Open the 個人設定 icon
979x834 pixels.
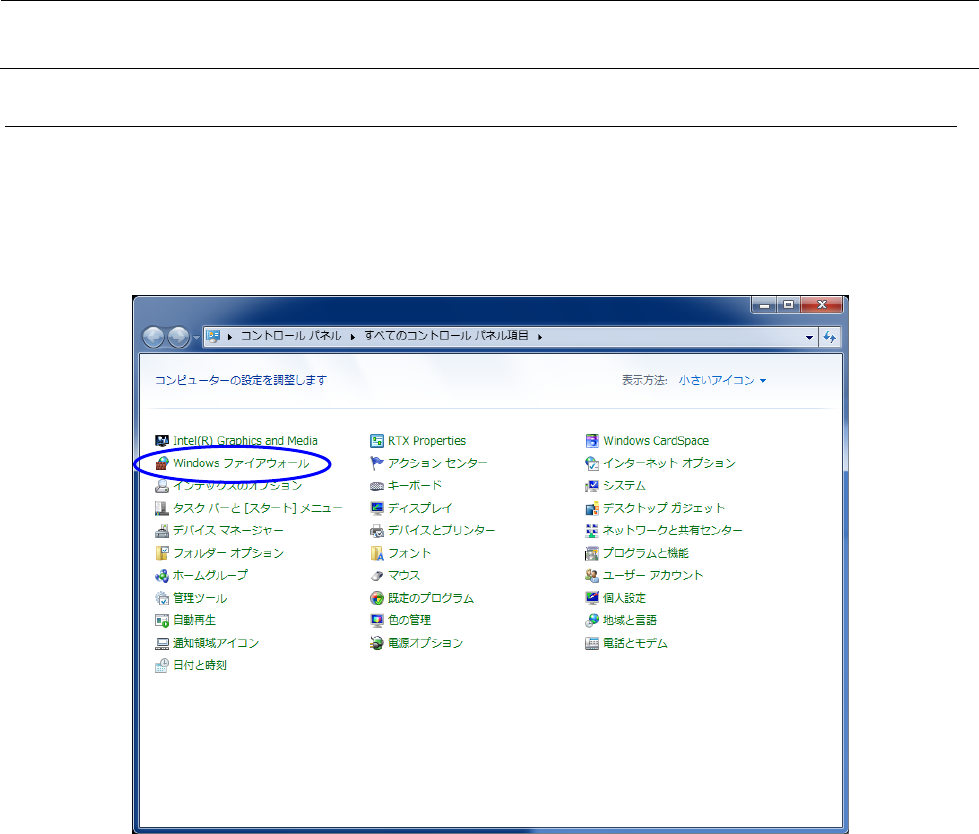tap(592, 598)
